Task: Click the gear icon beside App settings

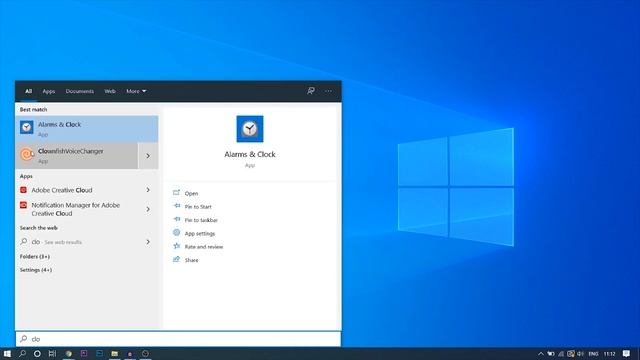Action: pyautogui.click(x=176, y=233)
